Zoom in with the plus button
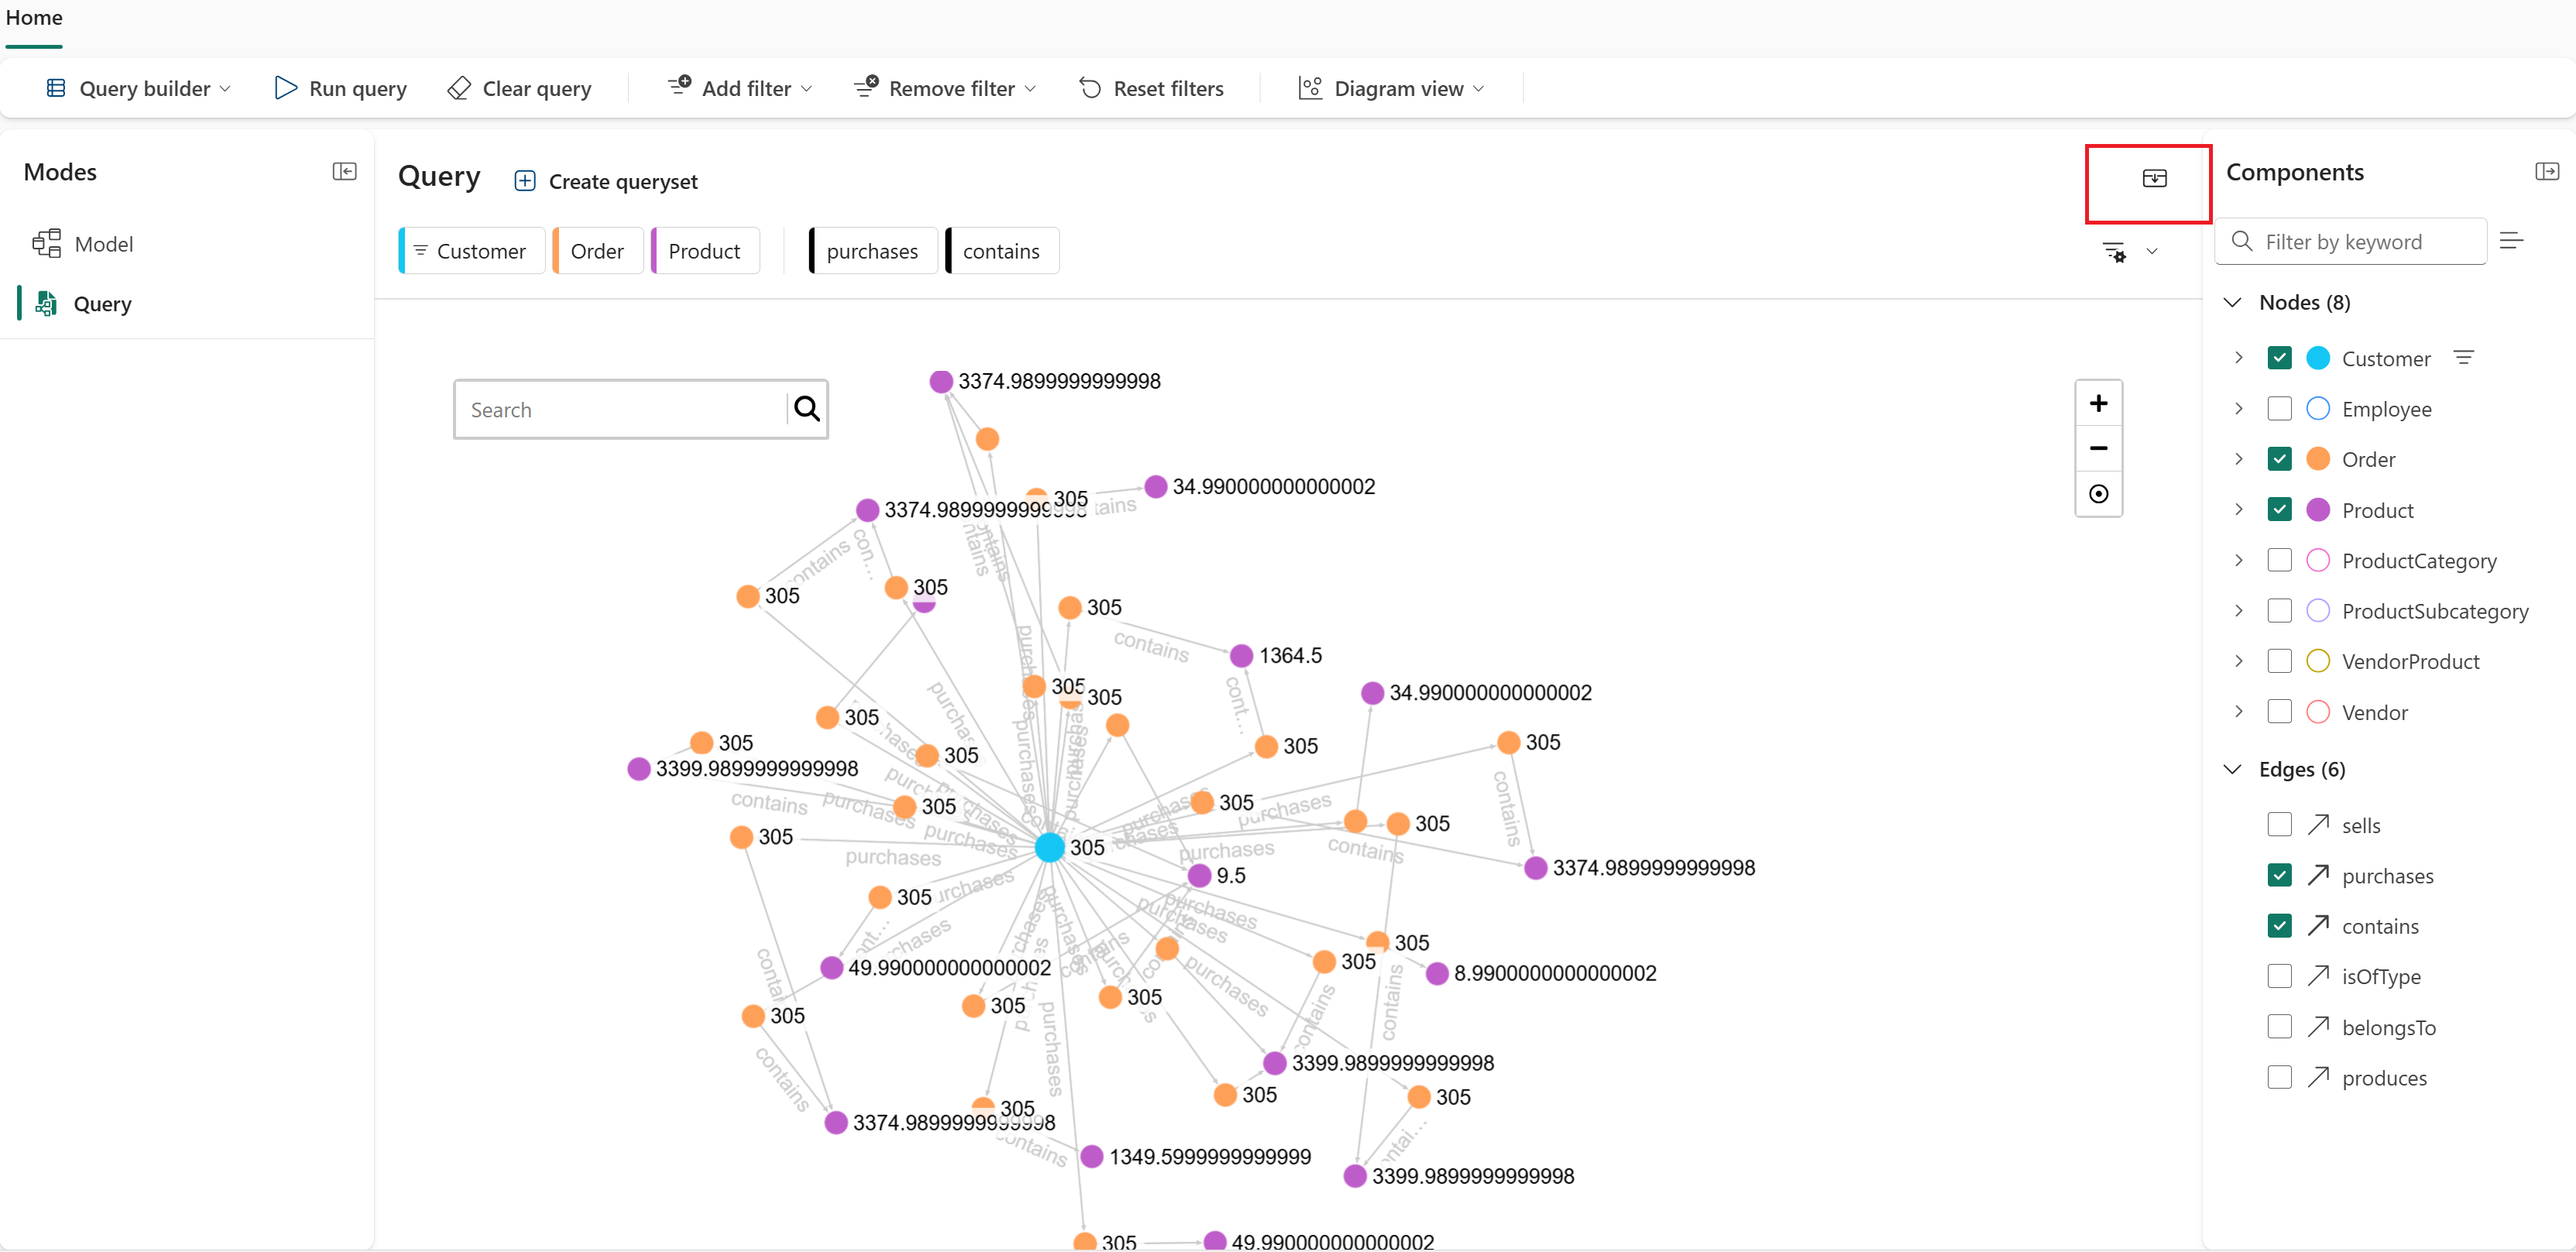 coord(2098,404)
